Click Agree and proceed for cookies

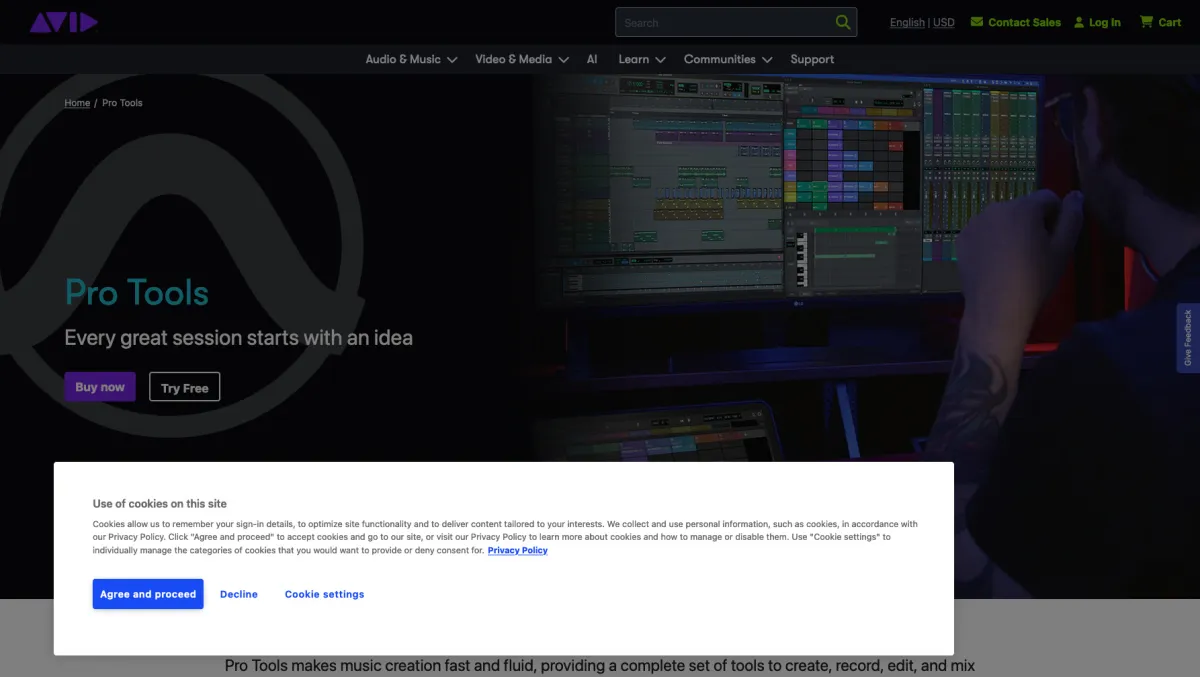coord(148,594)
